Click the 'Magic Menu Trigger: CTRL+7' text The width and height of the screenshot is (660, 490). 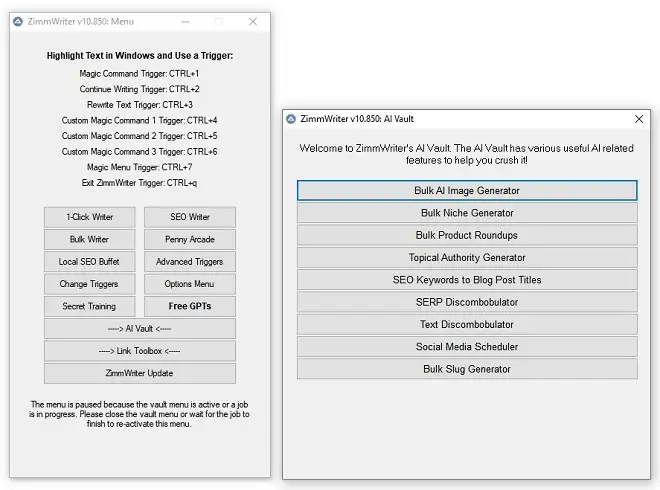tap(140, 167)
